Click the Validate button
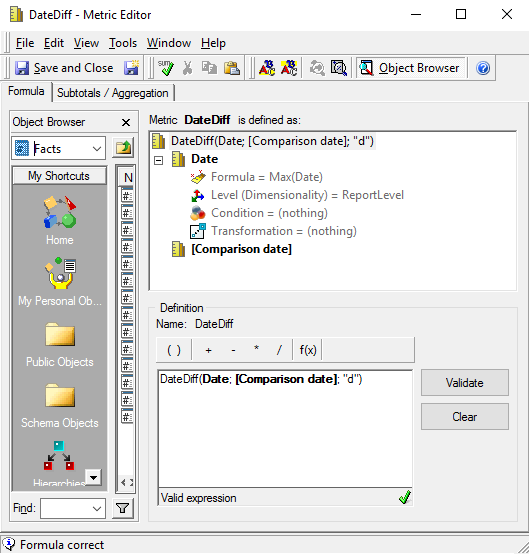 [465, 383]
